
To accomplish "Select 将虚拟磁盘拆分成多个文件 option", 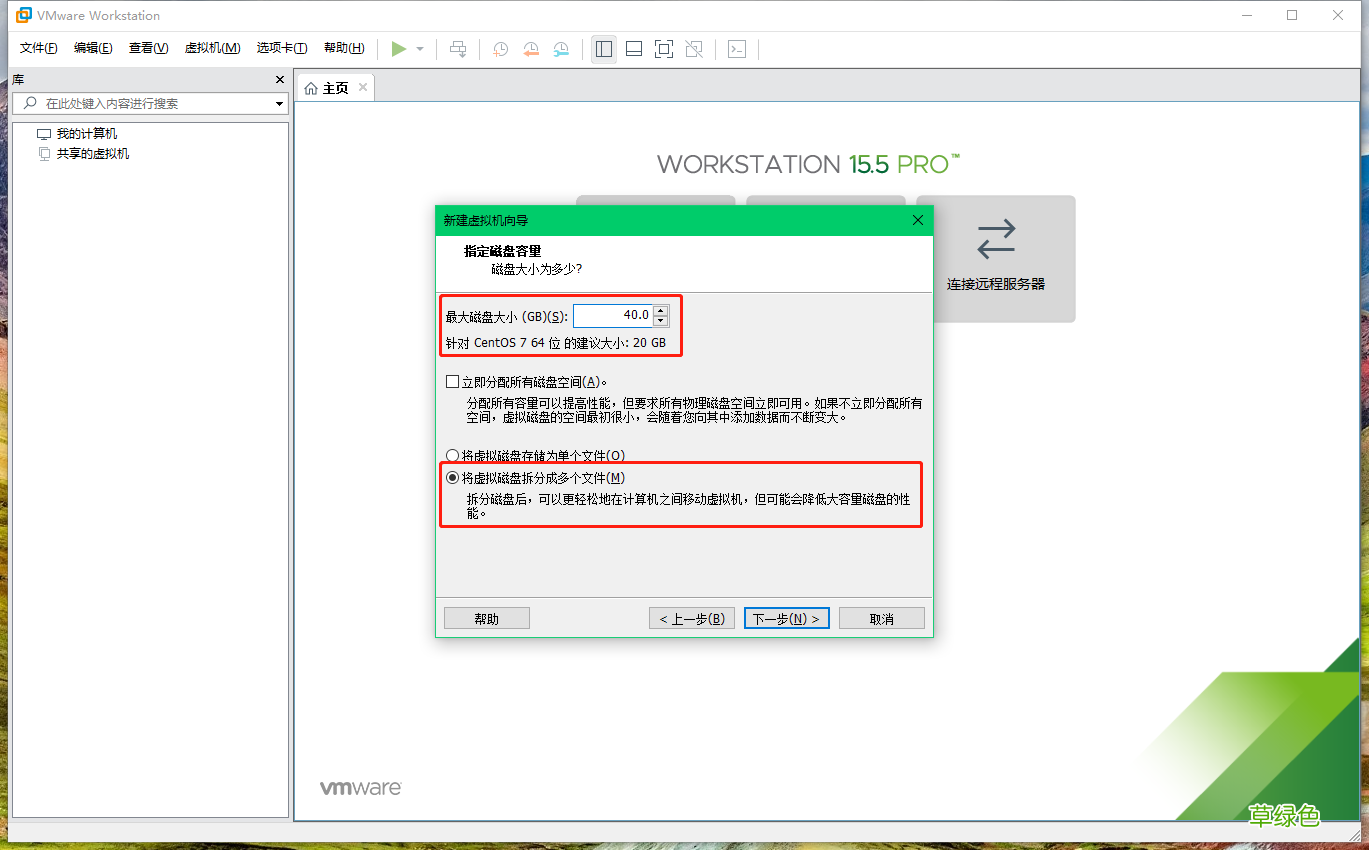I will (x=452, y=477).
